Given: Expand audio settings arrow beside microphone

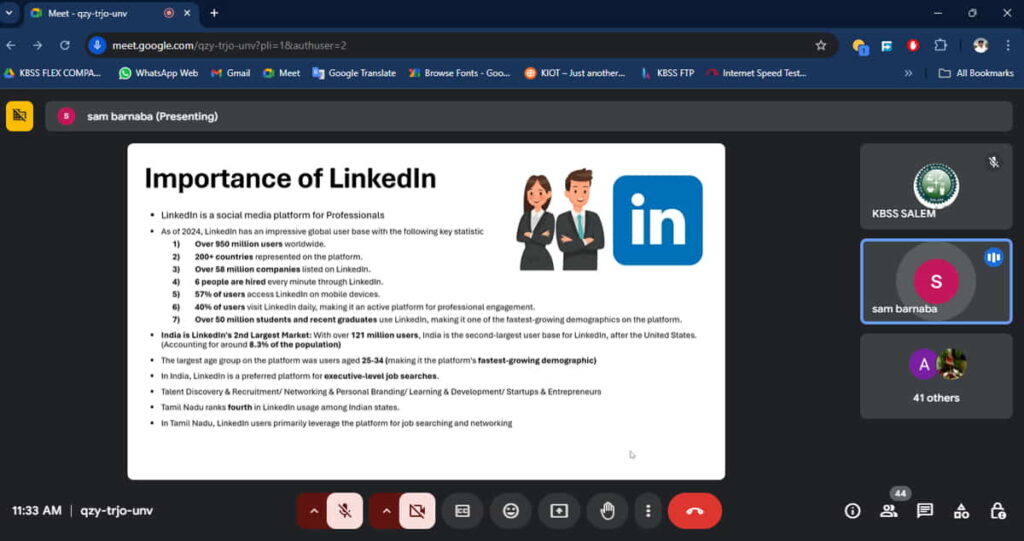Looking at the screenshot, I should pyautogui.click(x=313, y=511).
